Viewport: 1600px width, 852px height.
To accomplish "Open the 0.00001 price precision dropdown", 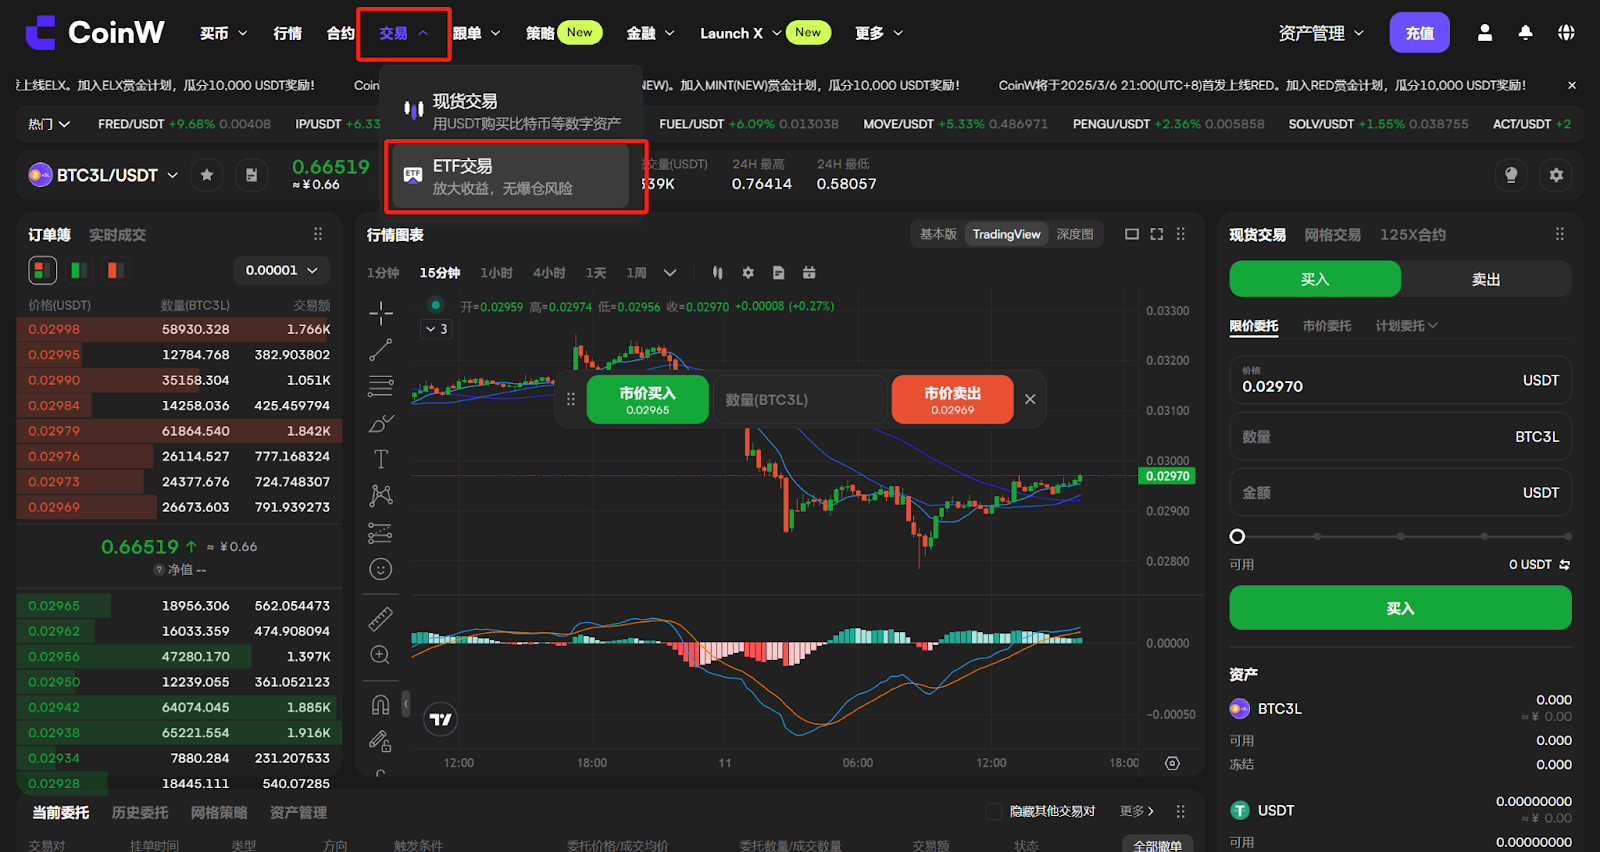I will 281,270.
